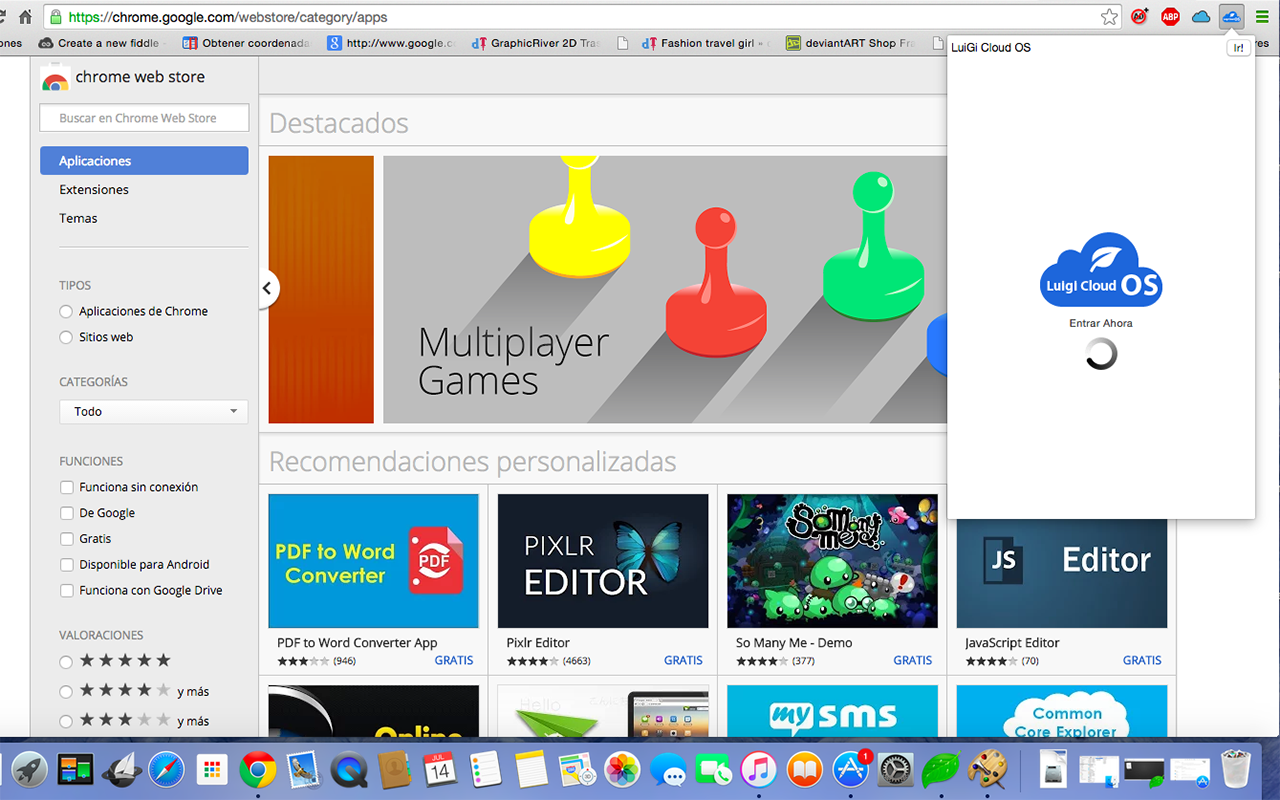Open the Reminders app in the dock
Image resolution: width=1280 pixels, height=800 pixels.
(486, 770)
